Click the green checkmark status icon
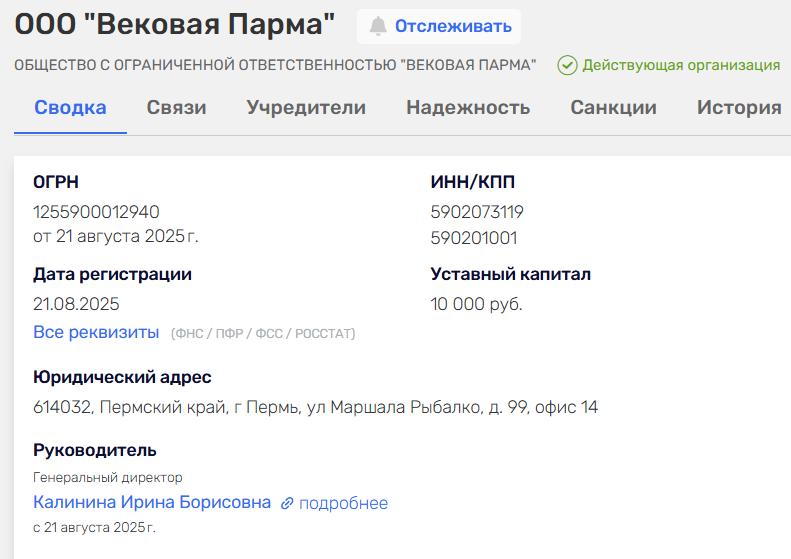 567,65
